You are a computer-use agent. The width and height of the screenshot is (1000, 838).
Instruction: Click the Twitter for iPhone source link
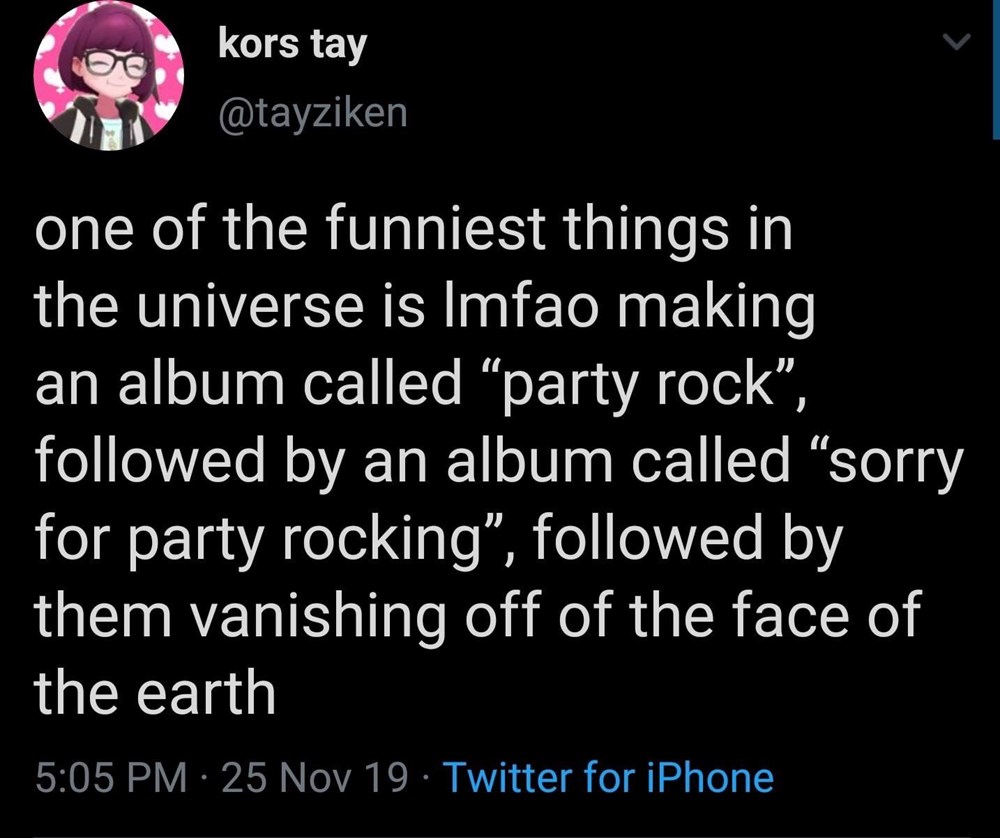pyautogui.click(x=607, y=777)
